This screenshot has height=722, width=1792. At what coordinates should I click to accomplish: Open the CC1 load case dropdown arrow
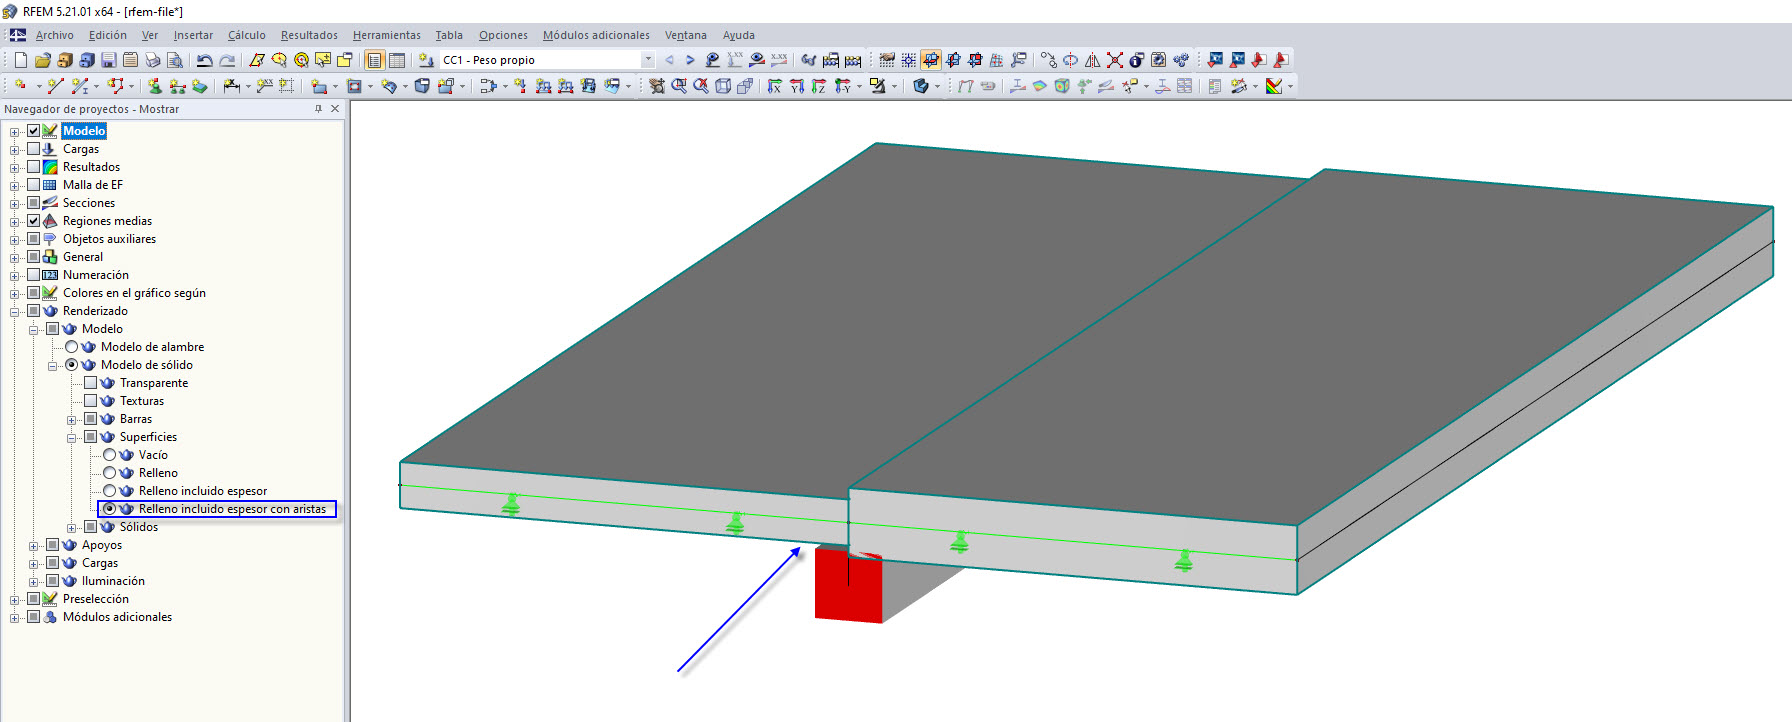click(648, 60)
